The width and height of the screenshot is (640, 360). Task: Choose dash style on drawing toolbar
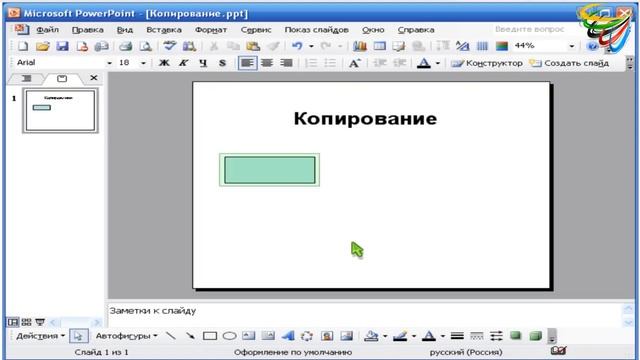(477, 336)
